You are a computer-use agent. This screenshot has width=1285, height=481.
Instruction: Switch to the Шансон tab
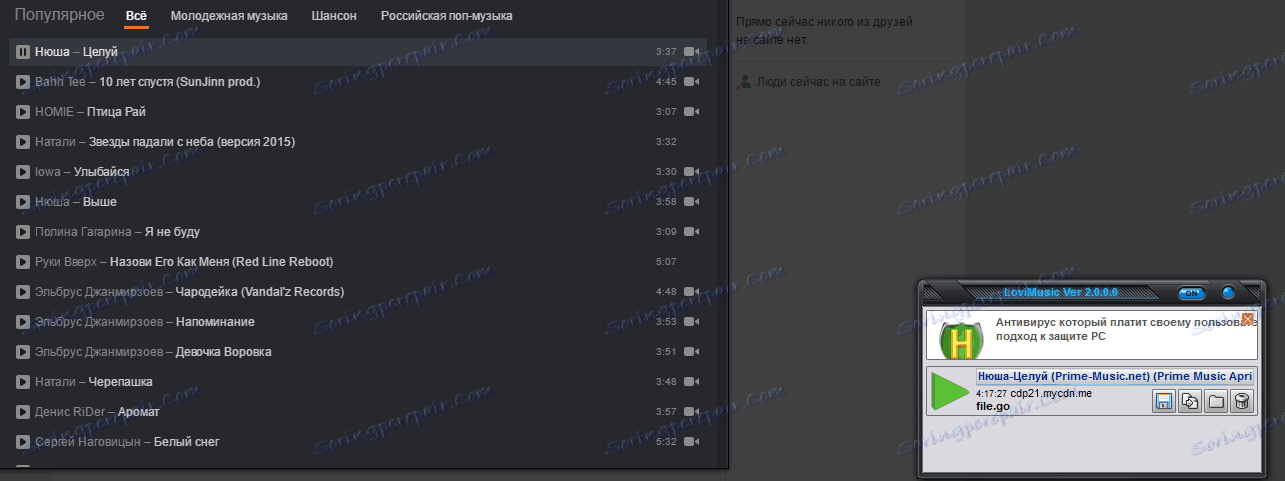point(334,16)
